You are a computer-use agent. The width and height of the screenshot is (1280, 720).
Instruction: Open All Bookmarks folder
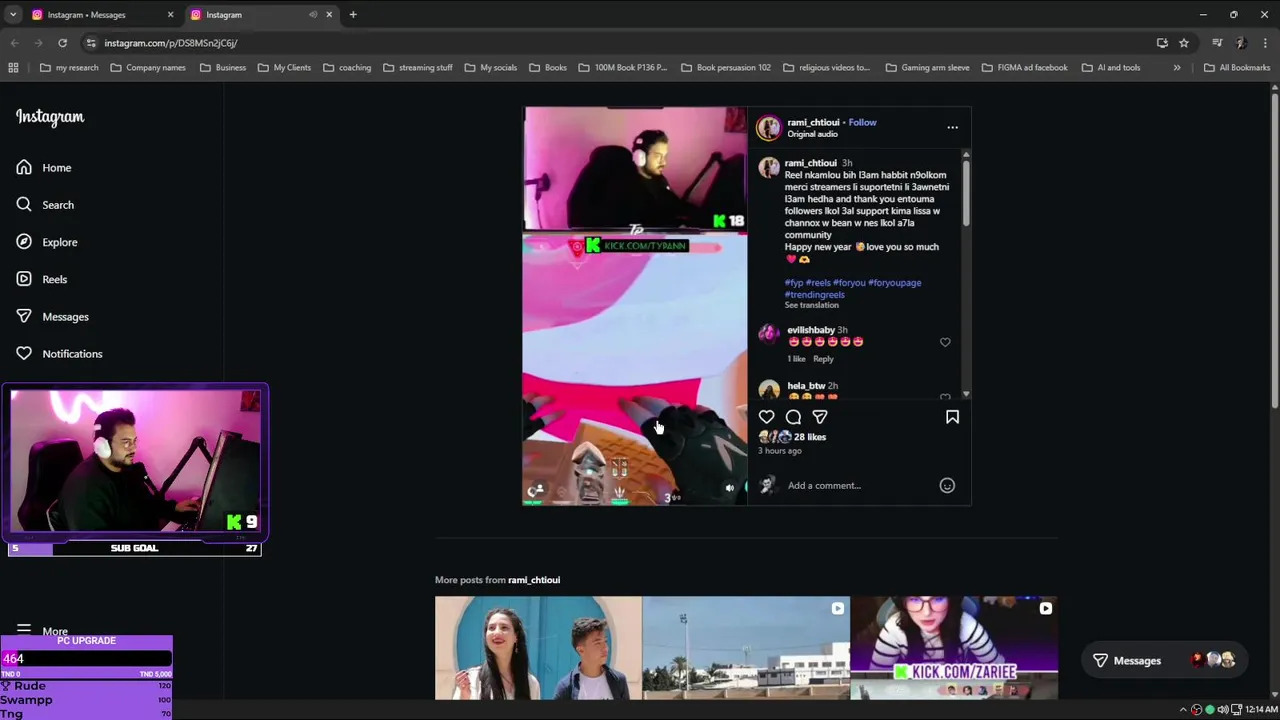tap(1237, 68)
